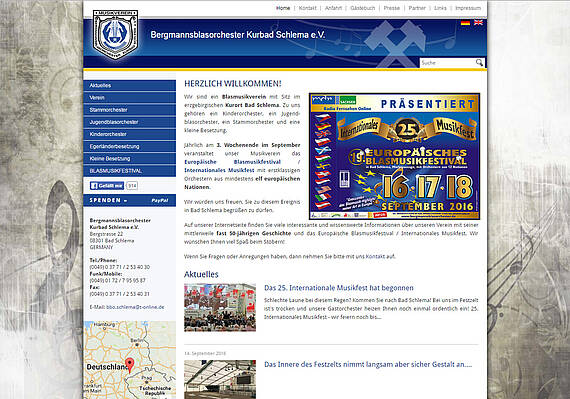This screenshot has width=570, height=399.
Task: Open the Festzelt interior photo thumbnail
Action: coord(220,379)
